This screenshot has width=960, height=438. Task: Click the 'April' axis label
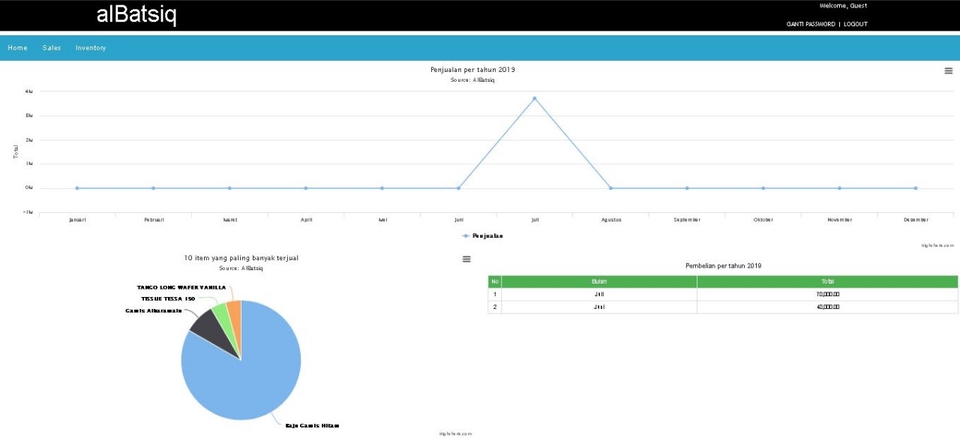tap(306, 220)
